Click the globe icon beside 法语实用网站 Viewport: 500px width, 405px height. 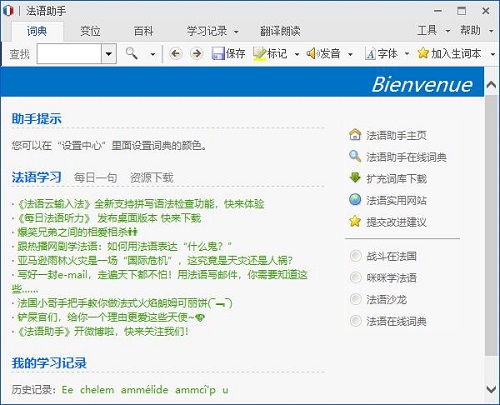(355, 199)
